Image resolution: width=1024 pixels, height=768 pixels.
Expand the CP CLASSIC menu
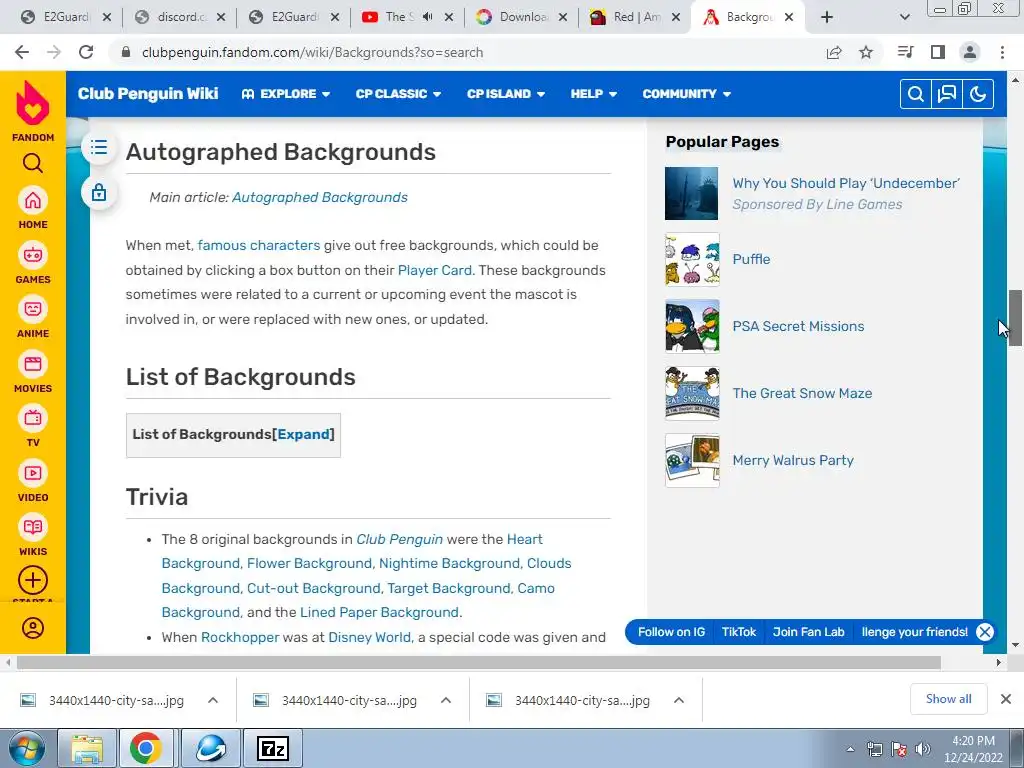coord(398,94)
